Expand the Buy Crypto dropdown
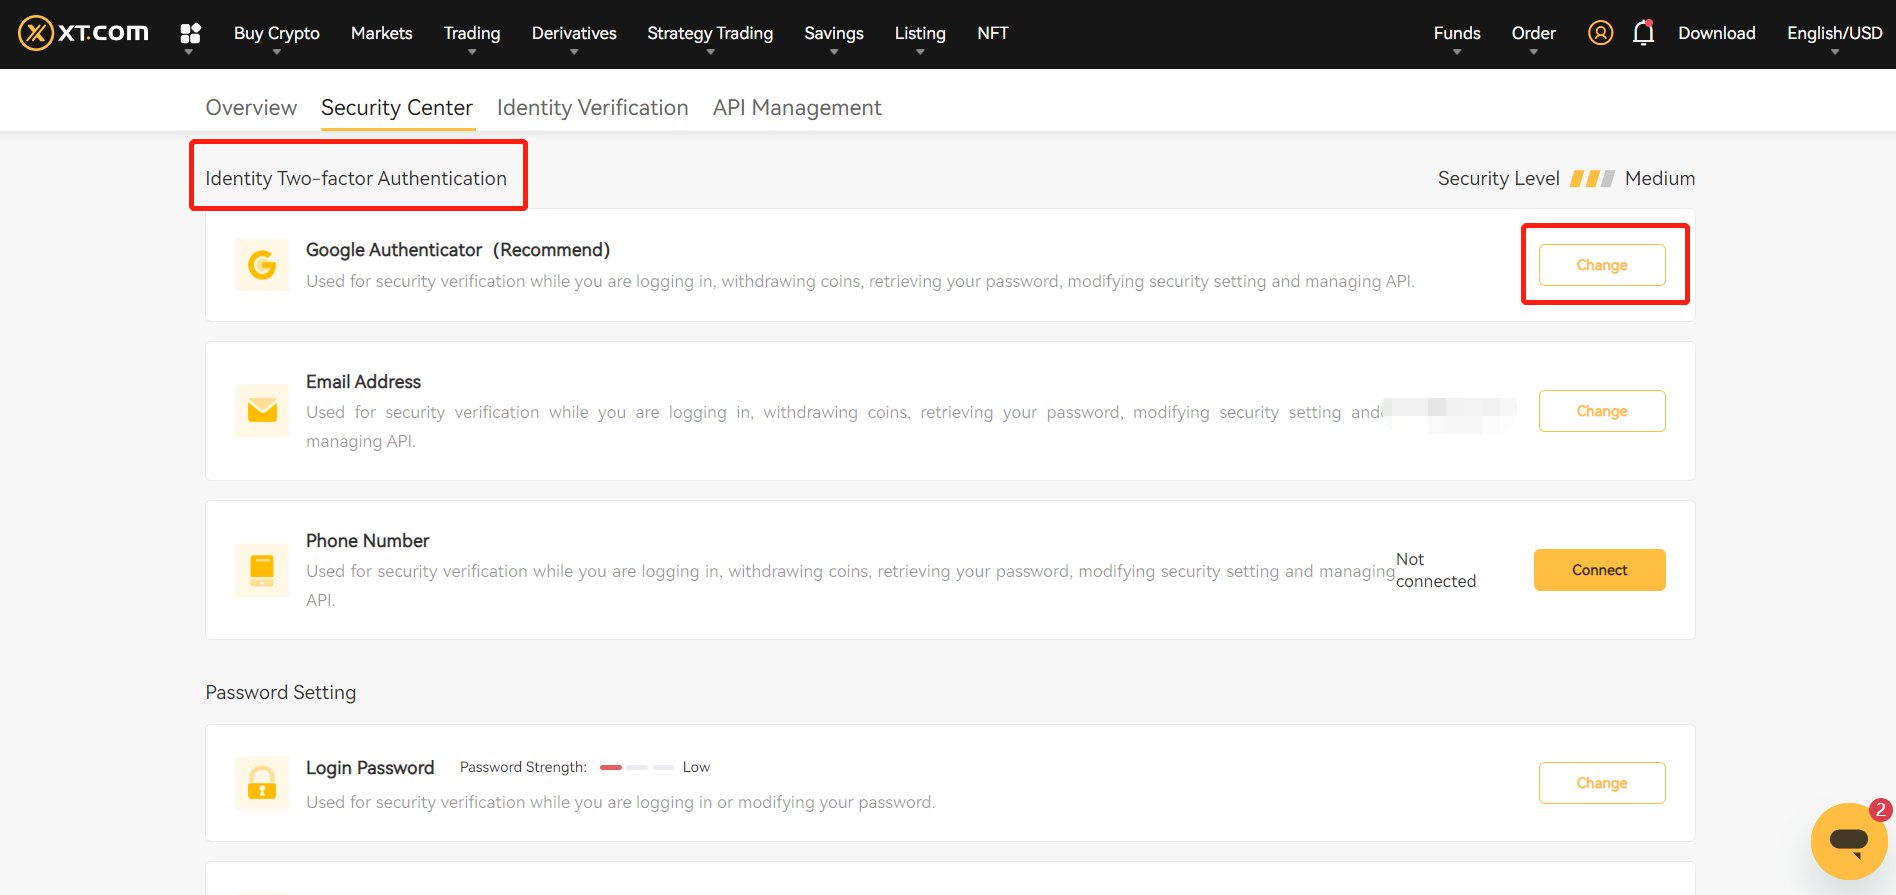 (x=276, y=34)
